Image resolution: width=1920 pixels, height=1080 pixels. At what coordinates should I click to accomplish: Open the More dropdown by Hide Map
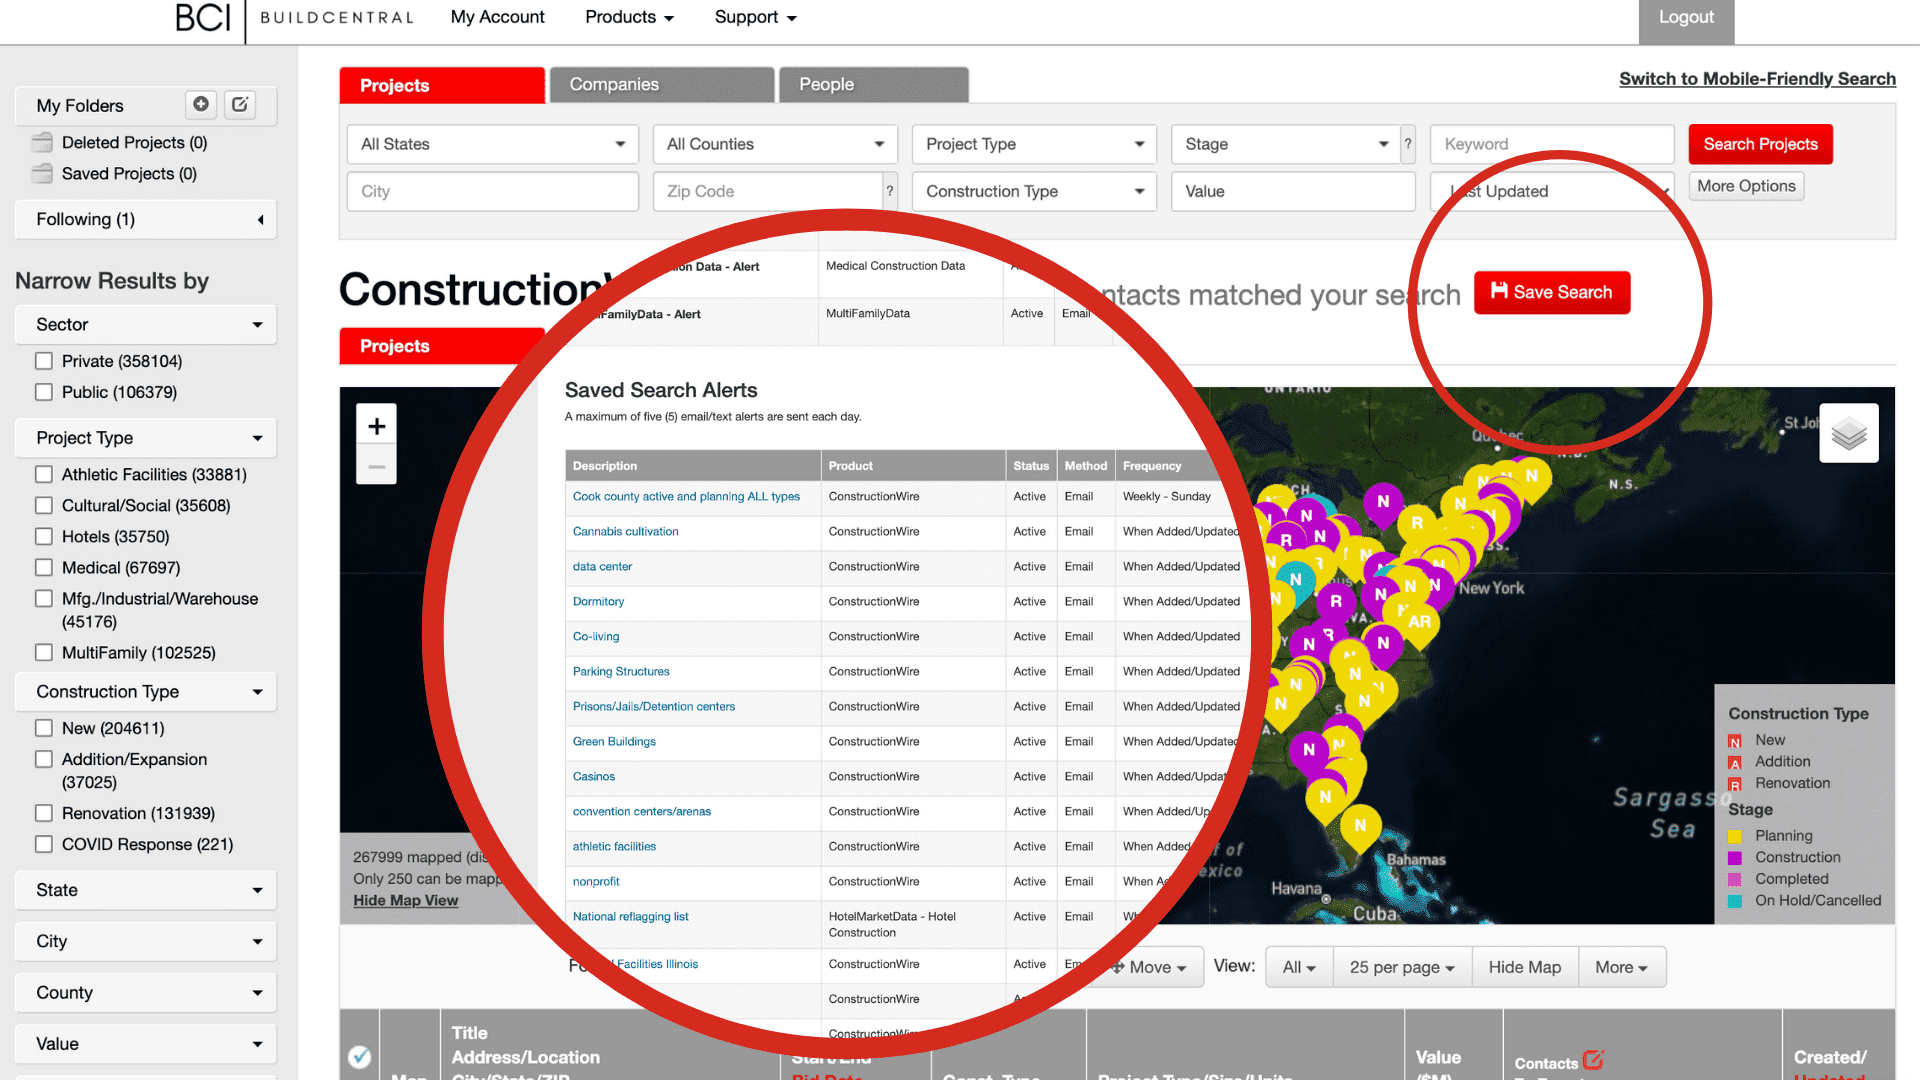point(1621,967)
